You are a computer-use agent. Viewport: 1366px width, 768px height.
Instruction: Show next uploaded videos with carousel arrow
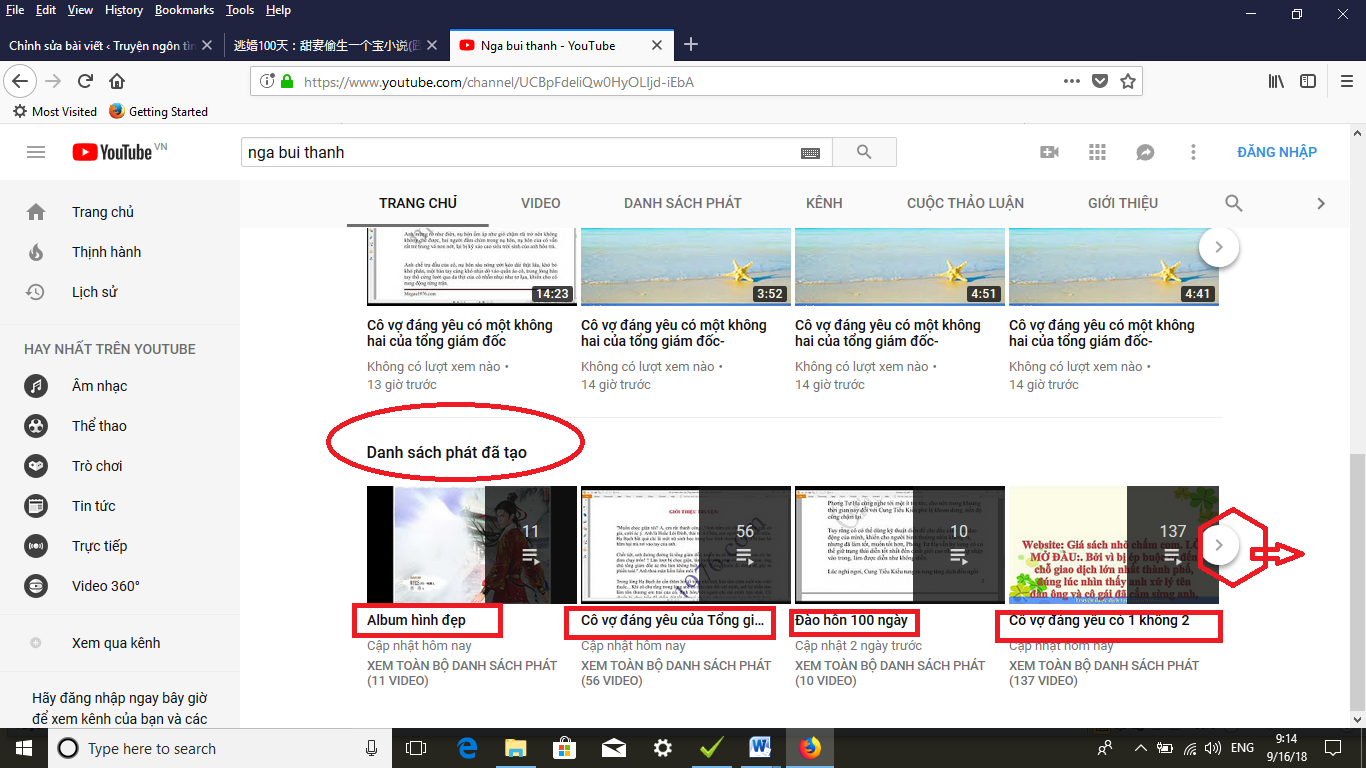pyautogui.click(x=1218, y=246)
